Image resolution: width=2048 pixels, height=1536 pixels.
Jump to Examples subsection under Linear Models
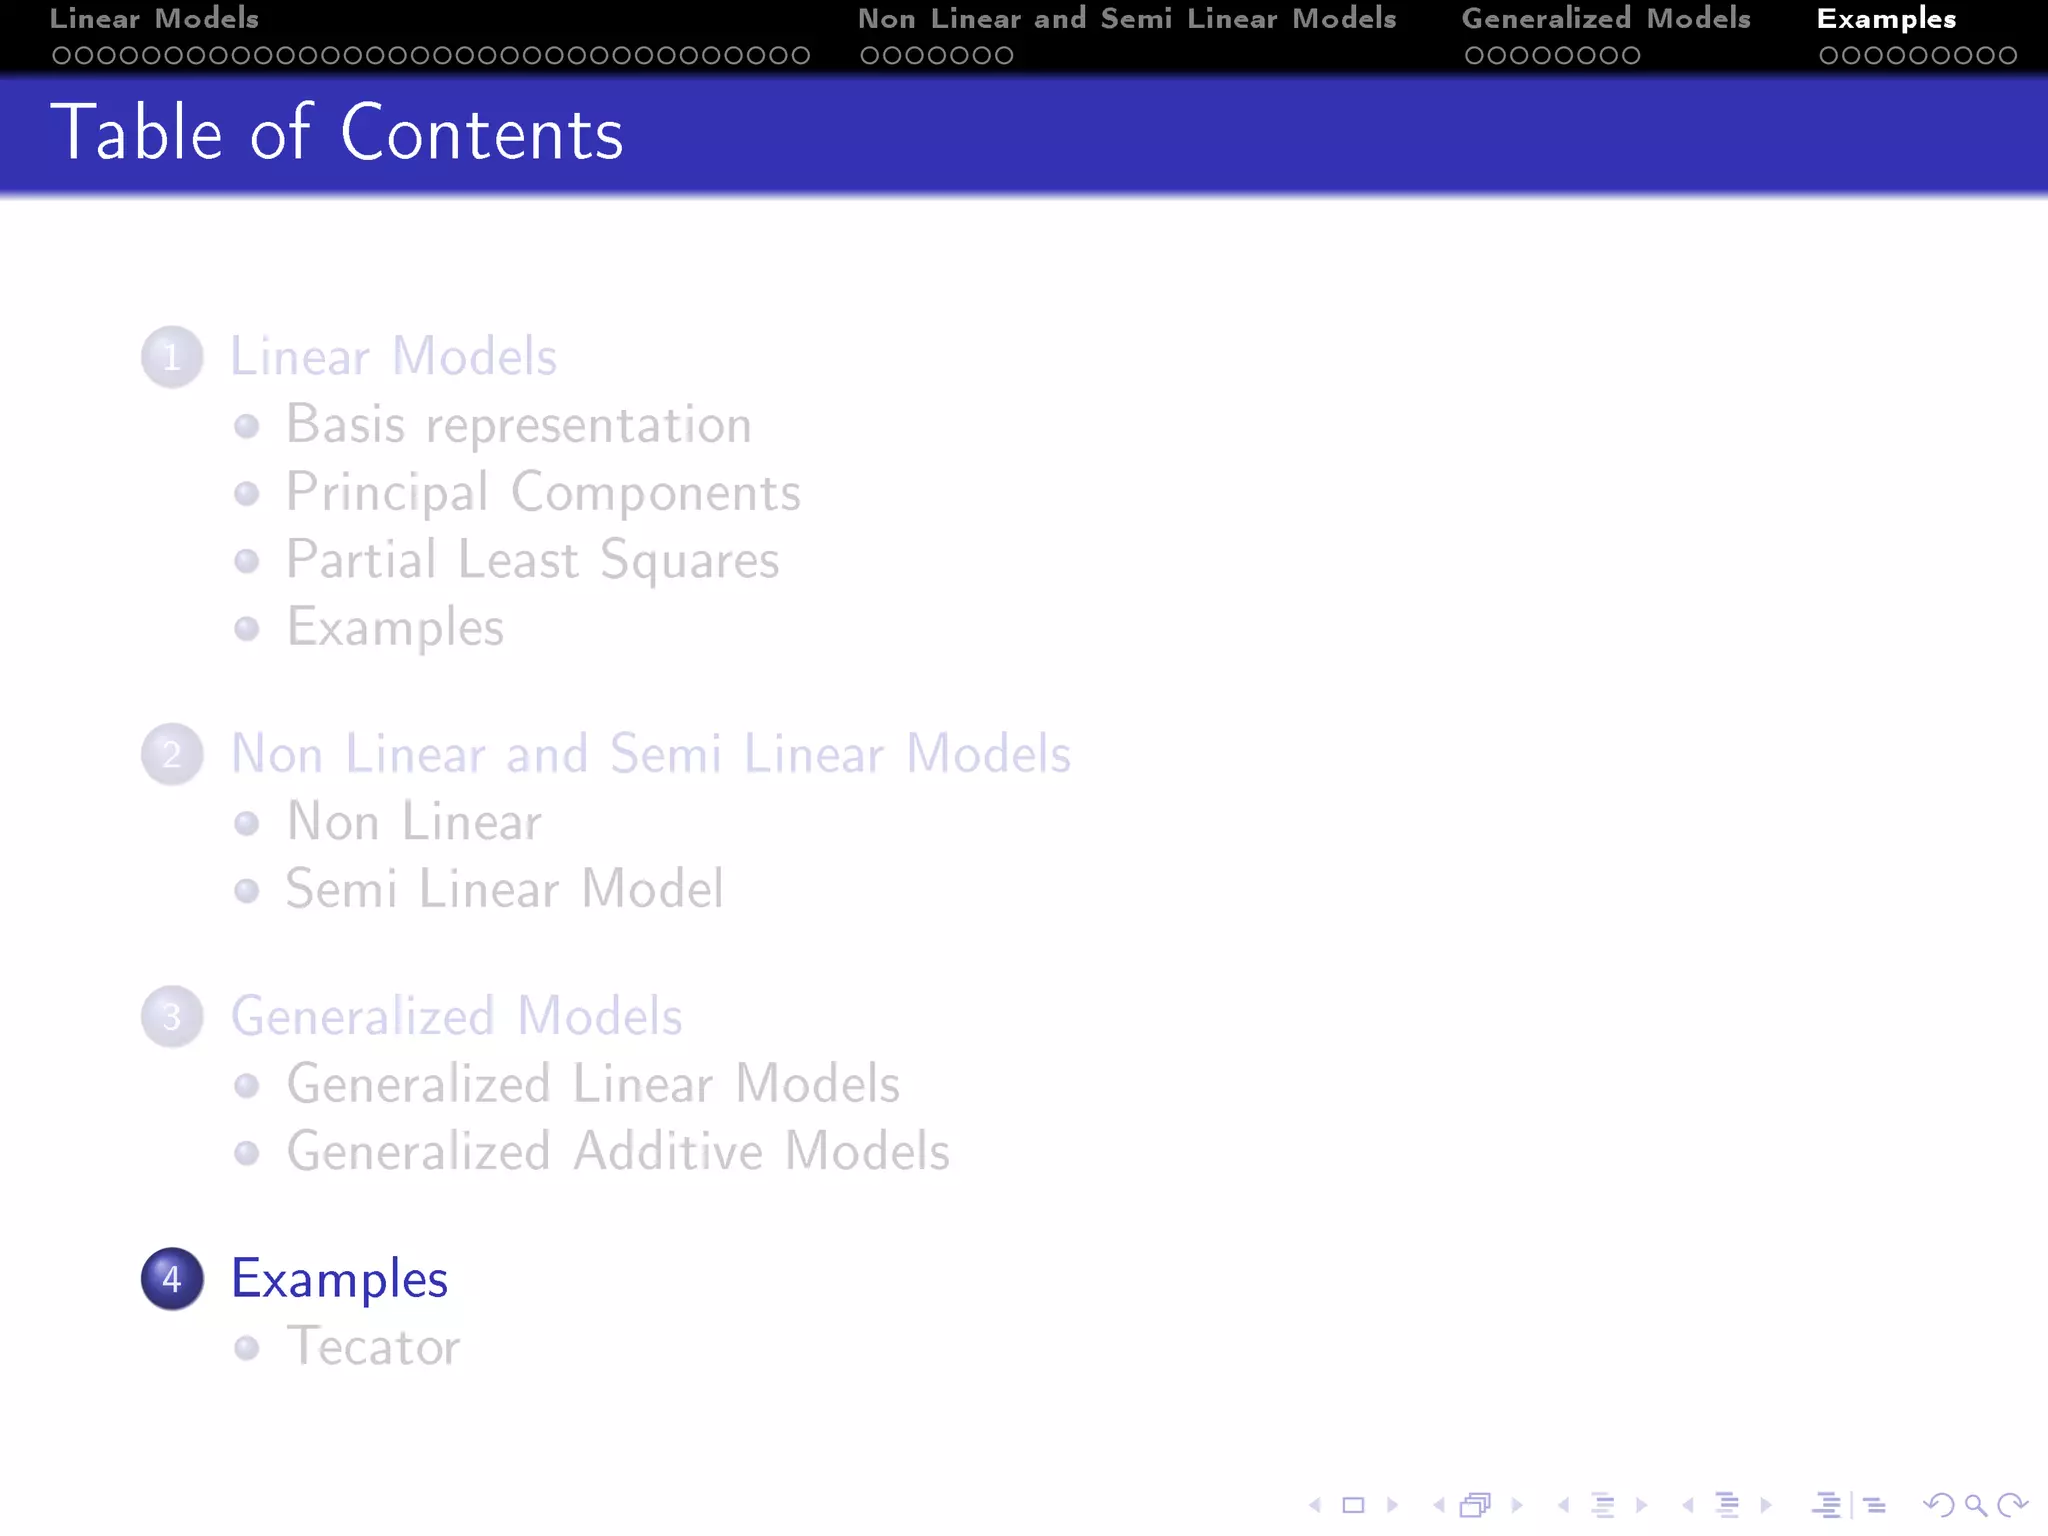395,628
